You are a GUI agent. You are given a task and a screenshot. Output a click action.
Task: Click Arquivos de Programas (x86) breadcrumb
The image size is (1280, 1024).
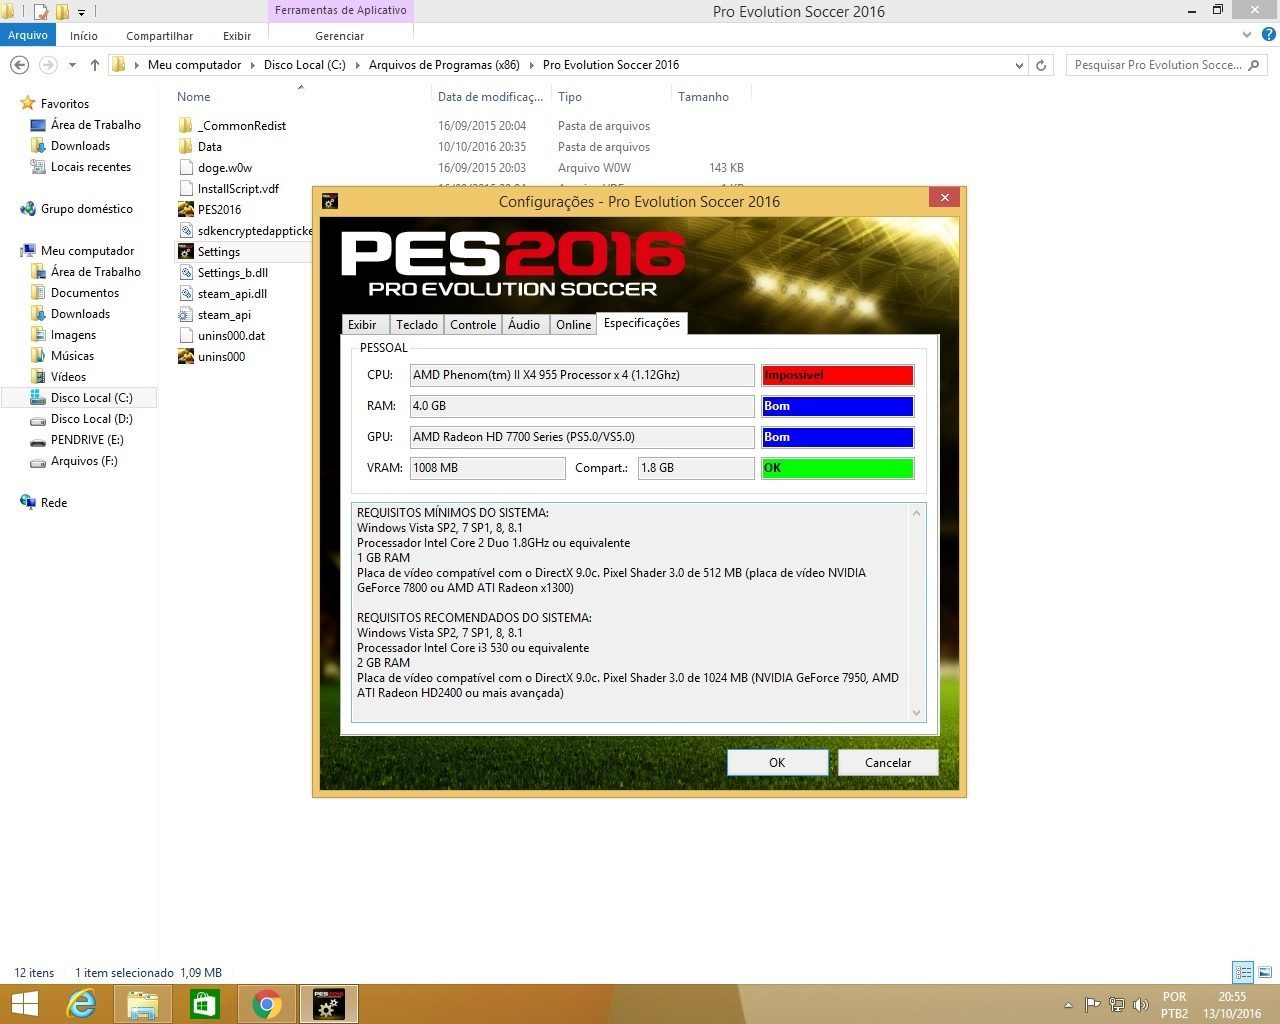click(444, 65)
